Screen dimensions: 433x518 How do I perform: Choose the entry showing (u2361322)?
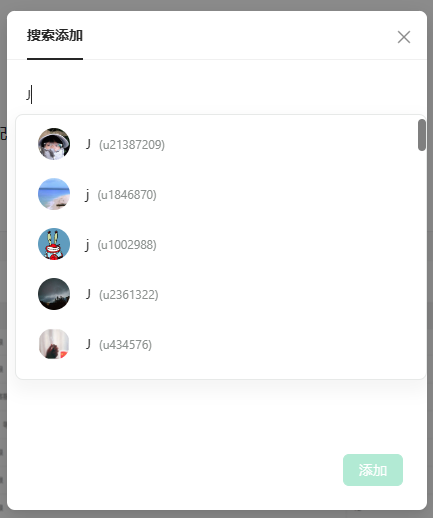click(128, 295)
